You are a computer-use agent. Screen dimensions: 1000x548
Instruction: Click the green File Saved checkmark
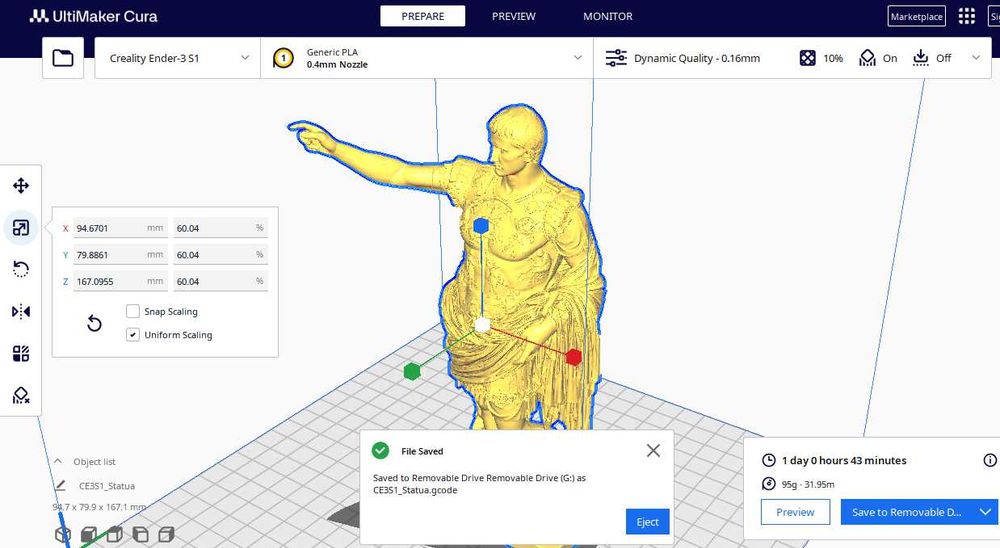(x=381, y=450)
